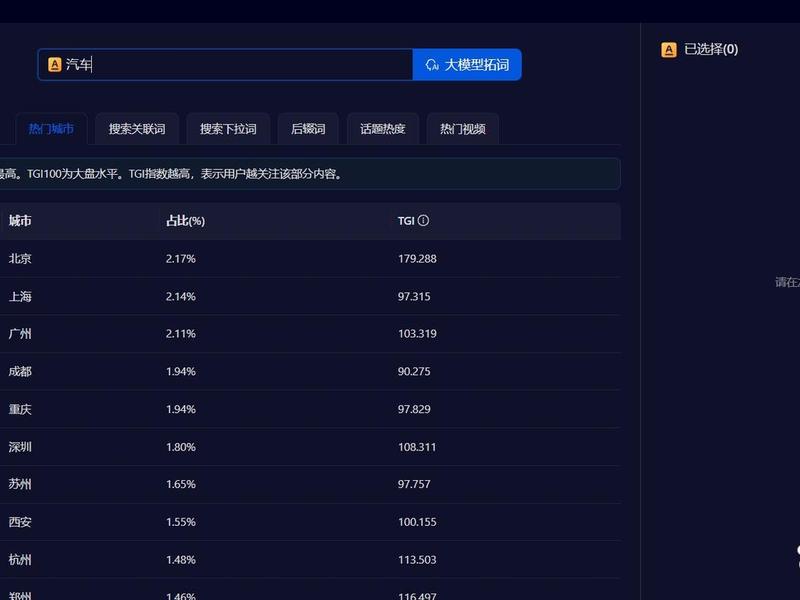
Task: Select the 北京 city row
Action: (310, 259)
